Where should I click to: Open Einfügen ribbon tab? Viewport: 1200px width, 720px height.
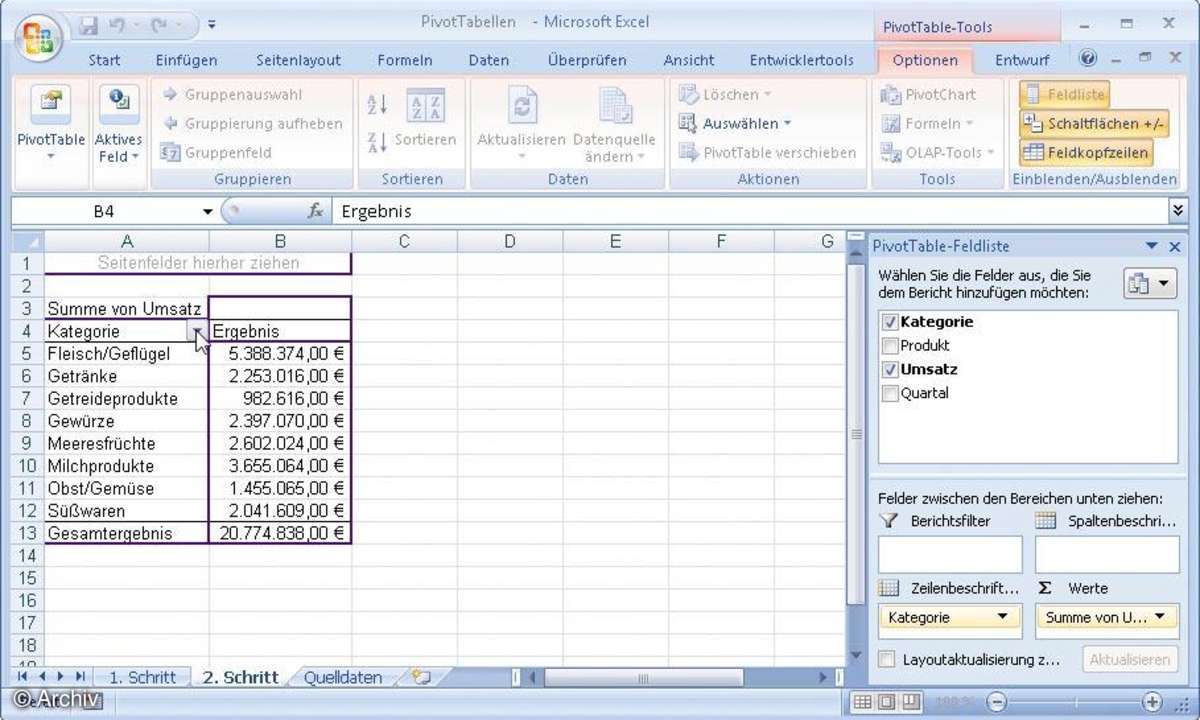click(x=186, y=60)
